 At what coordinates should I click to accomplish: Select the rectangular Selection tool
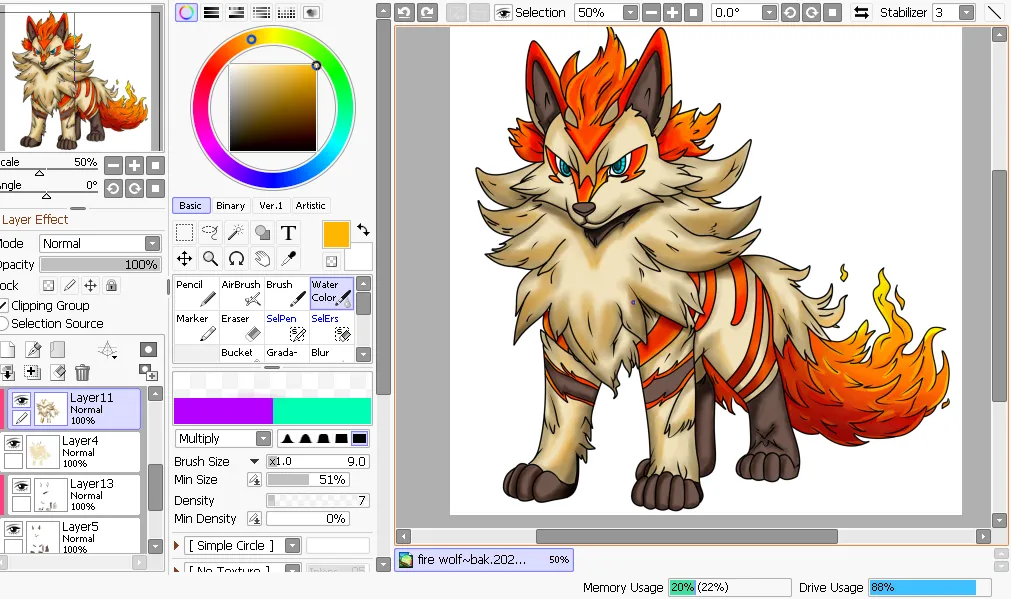click(x=184, y=233)
